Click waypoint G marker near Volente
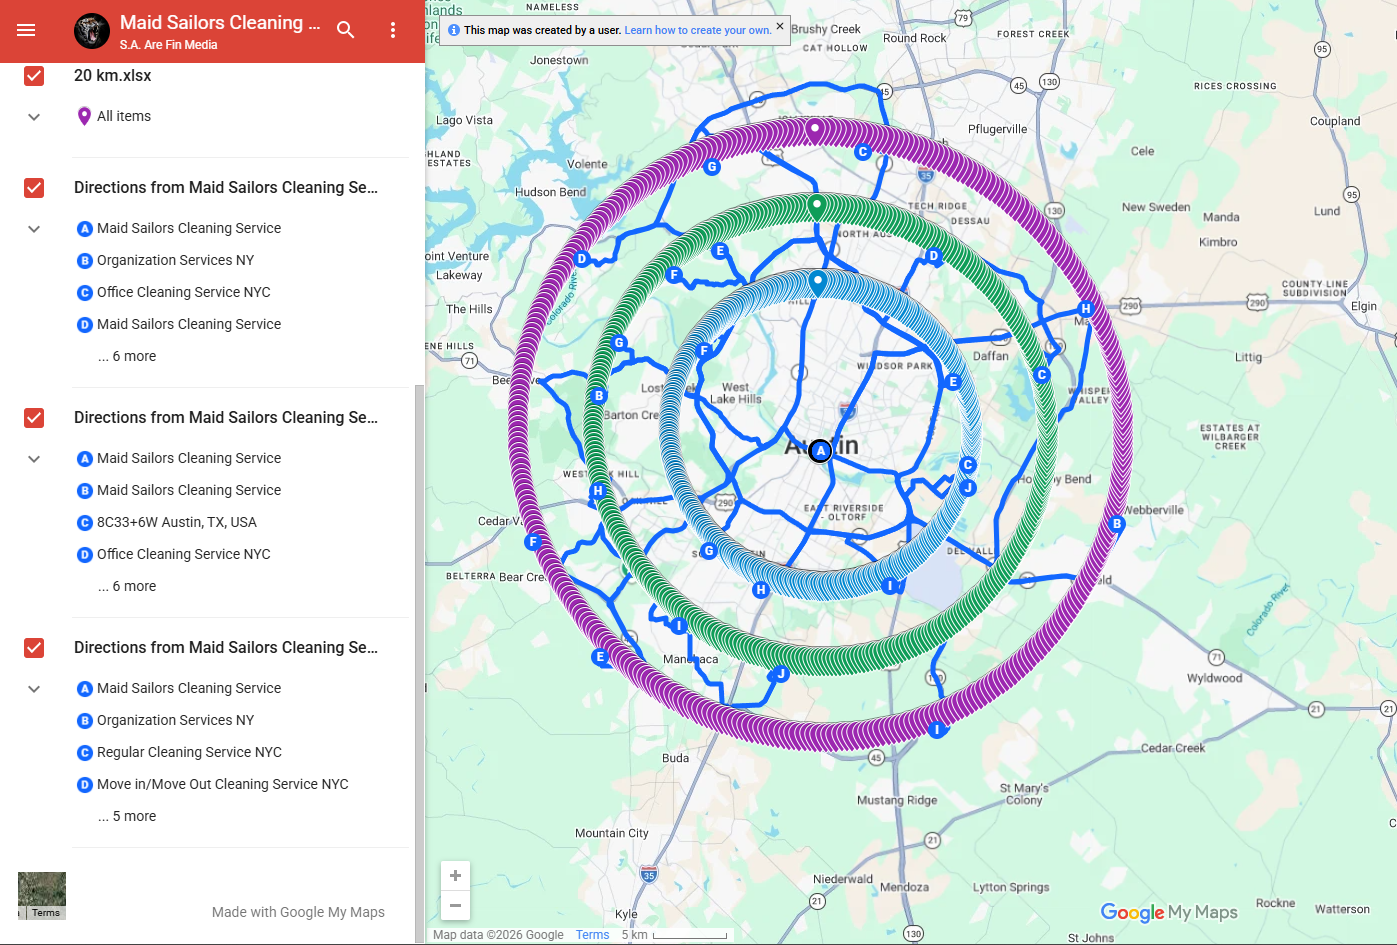Screen dimensions: 1397x945 click(712, 167)
